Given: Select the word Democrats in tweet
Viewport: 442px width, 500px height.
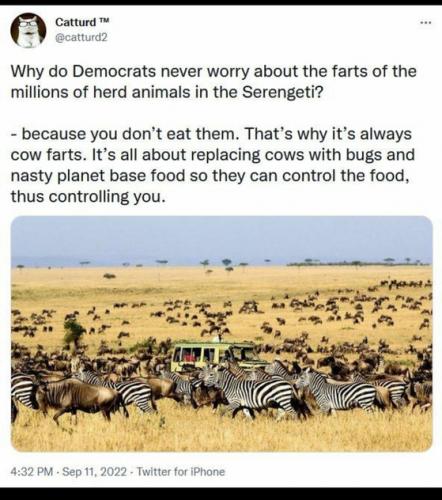Looking at the screenshot, I should click(x=114, y=71).
